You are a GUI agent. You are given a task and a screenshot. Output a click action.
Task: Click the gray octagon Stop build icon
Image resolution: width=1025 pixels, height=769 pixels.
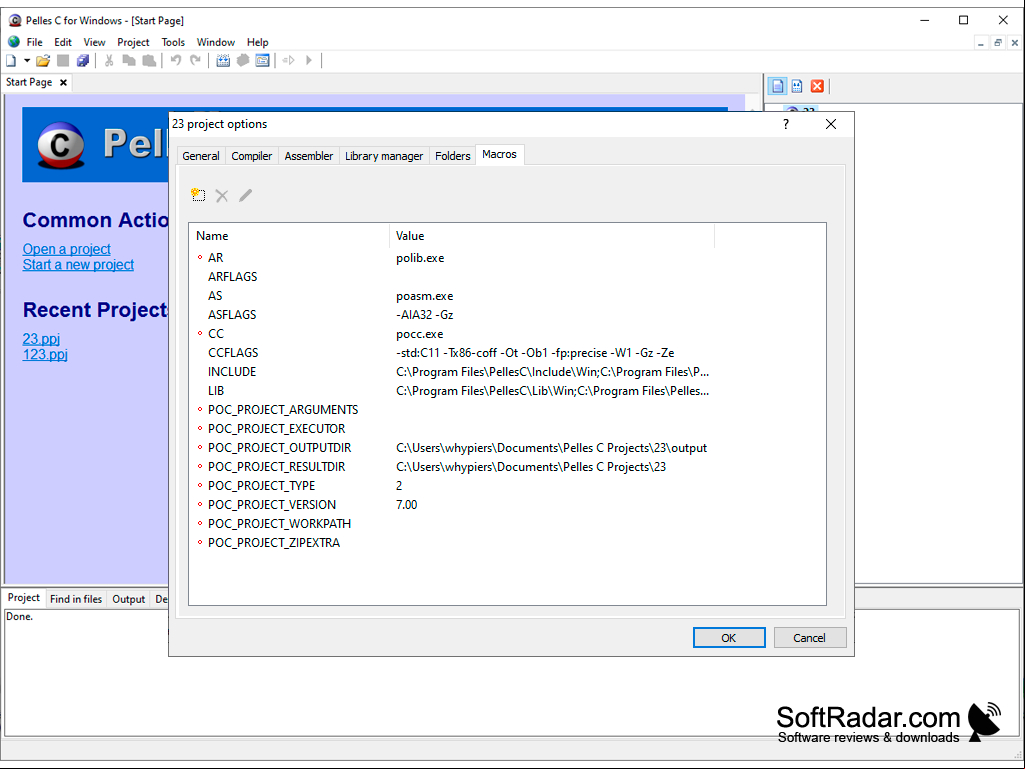(x=243, y=61)
